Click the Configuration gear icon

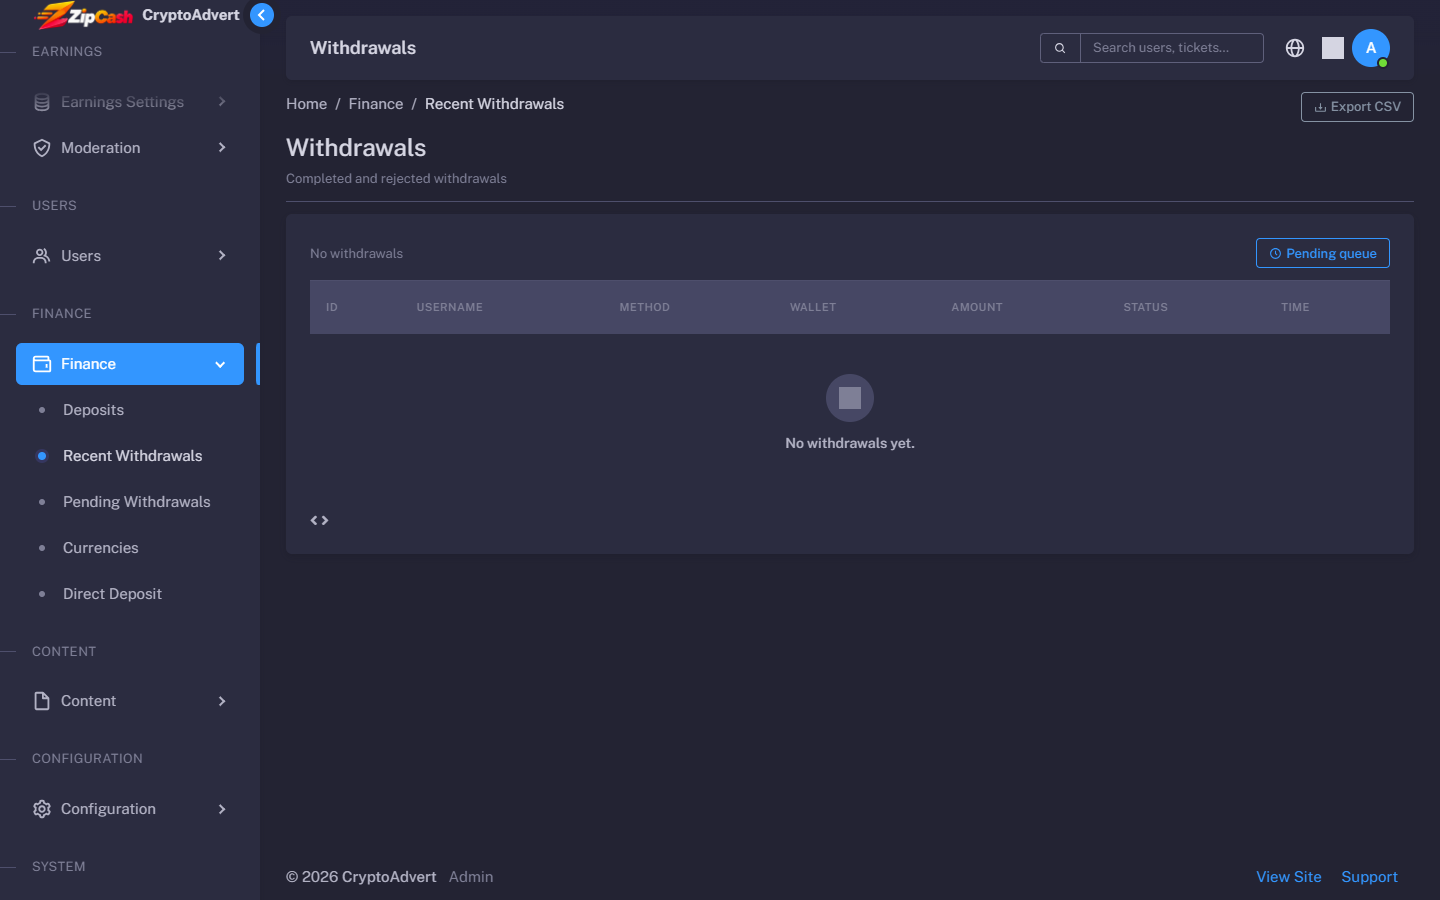(x=42, y=809)
